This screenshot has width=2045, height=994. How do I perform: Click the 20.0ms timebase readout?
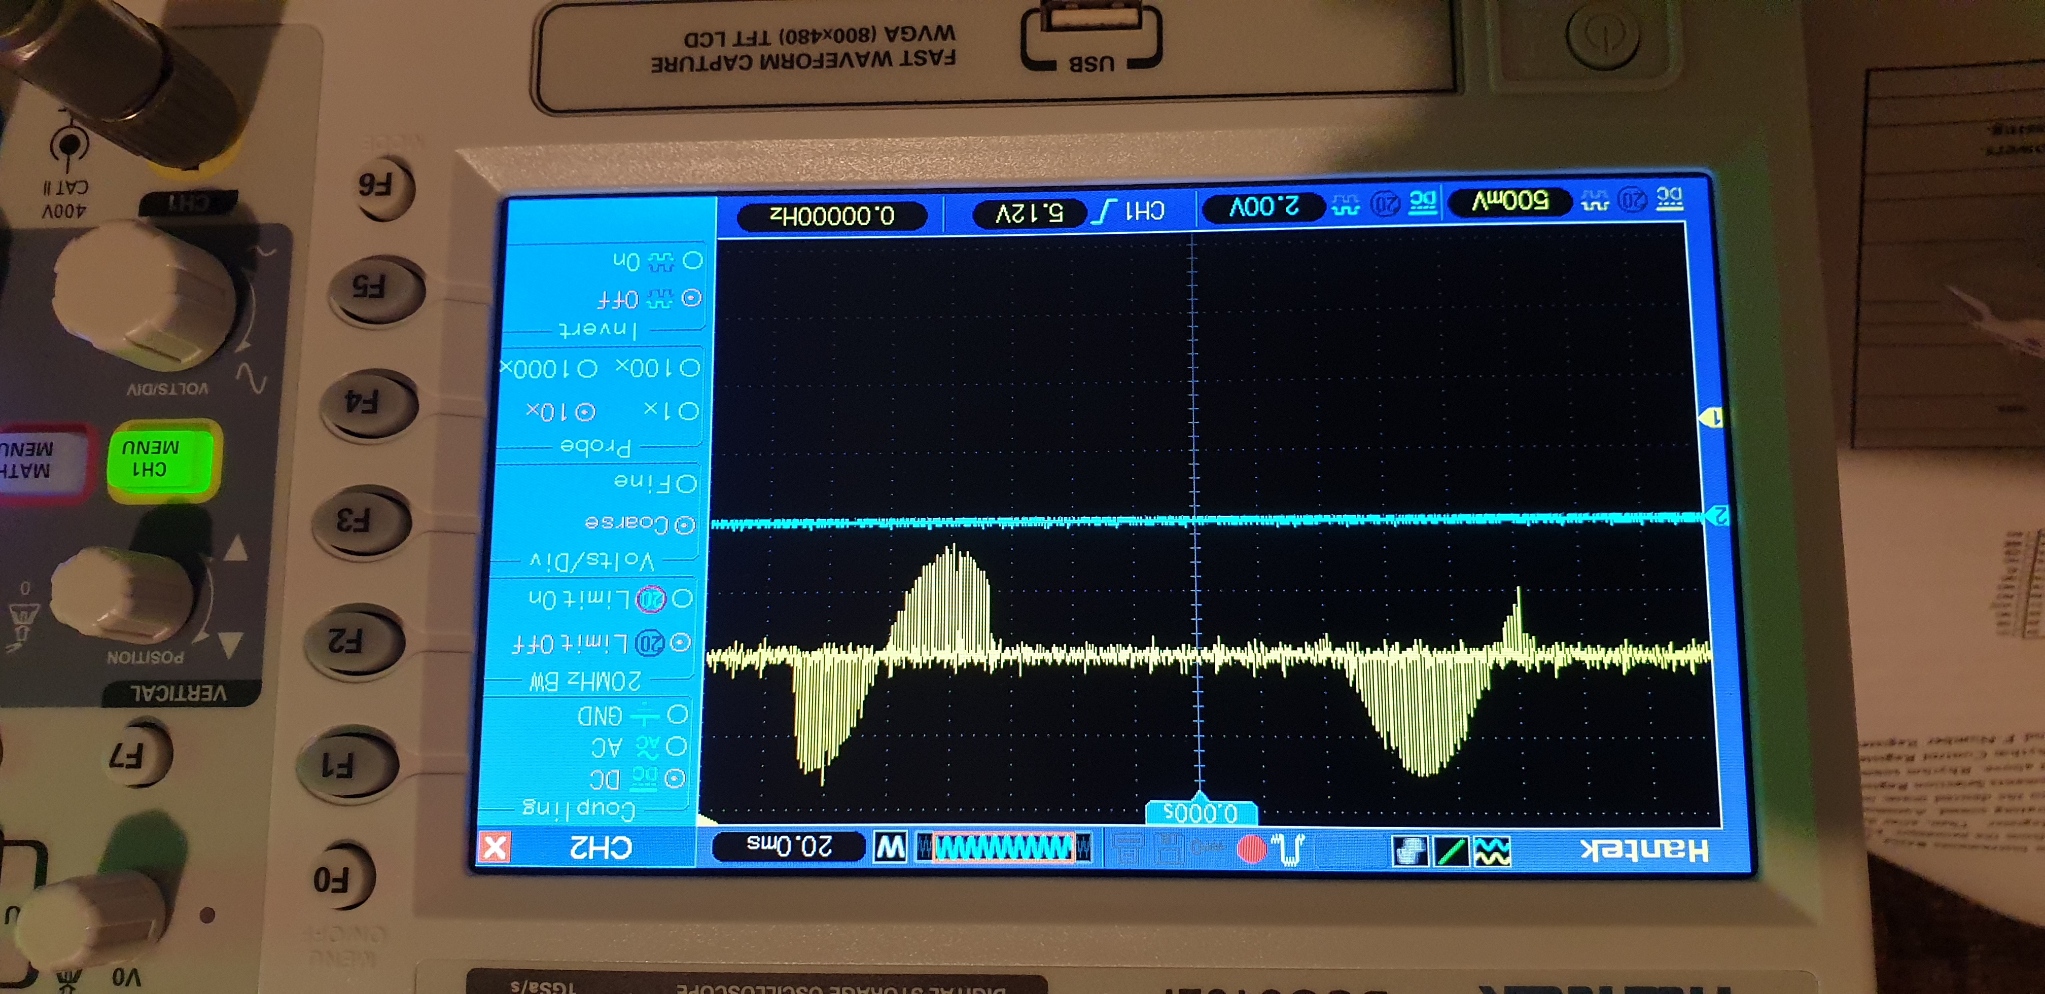pyautogui.click(x=789, y=846)
